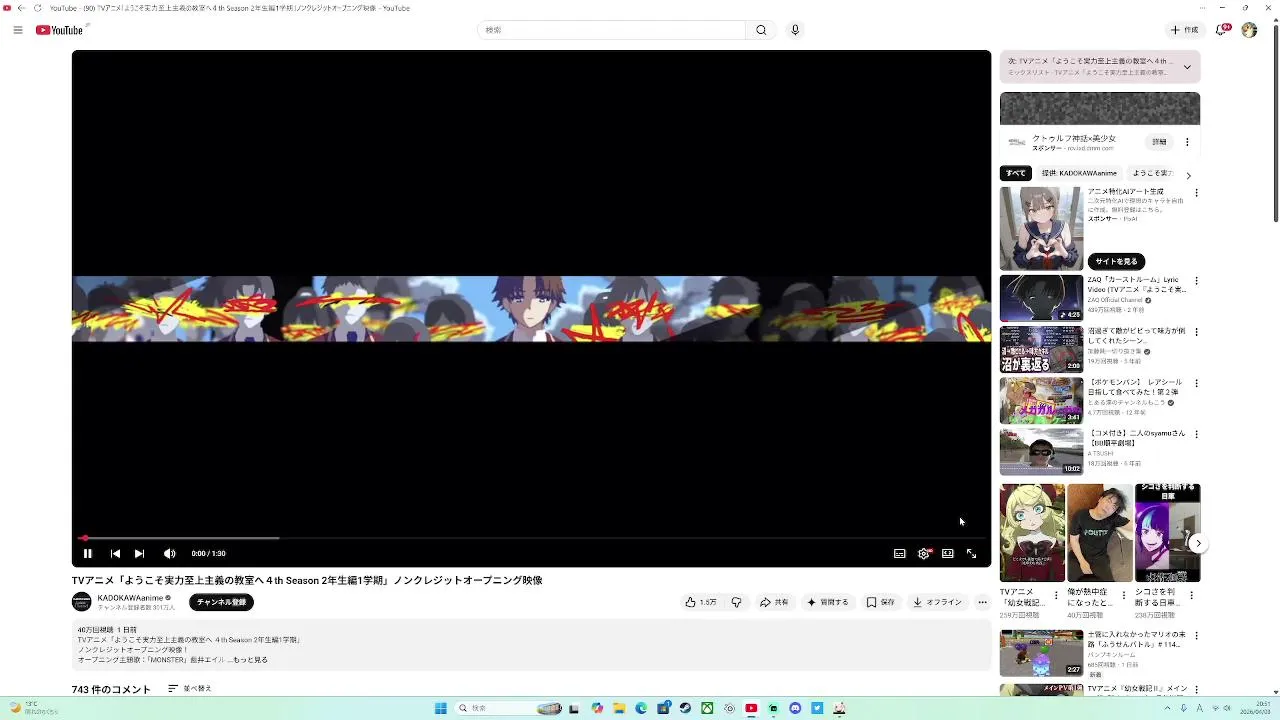
Task: Open options for クトゥルフ神話×美少女 ad
Action: [x=1187, y=142]
